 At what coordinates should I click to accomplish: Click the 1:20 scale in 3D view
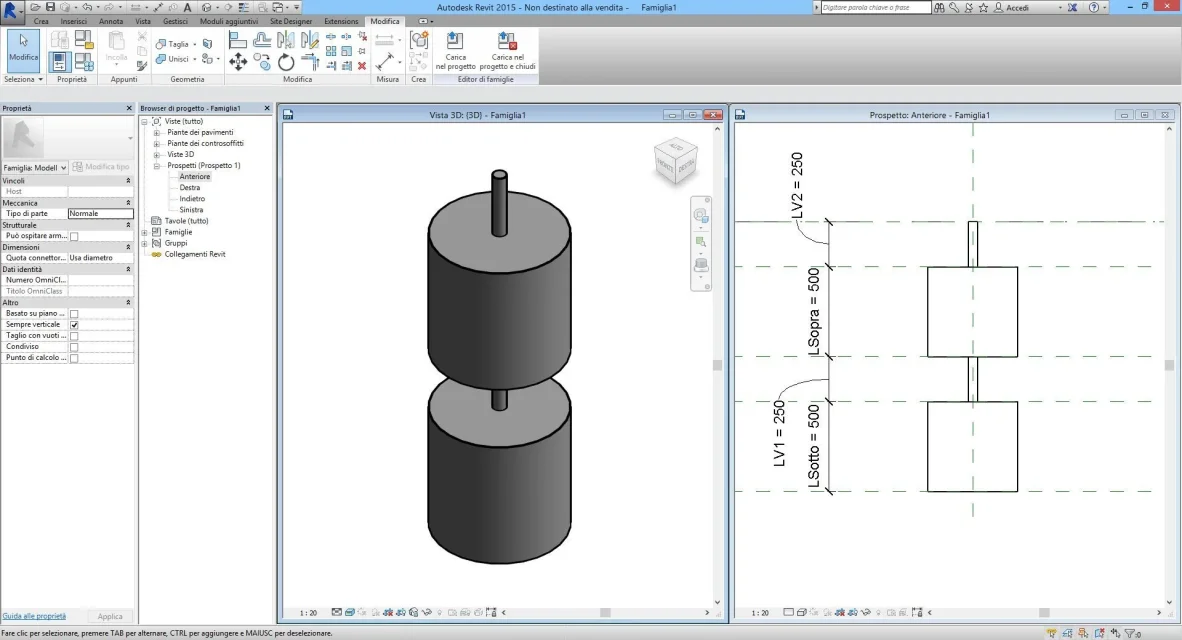click(308, 613)
